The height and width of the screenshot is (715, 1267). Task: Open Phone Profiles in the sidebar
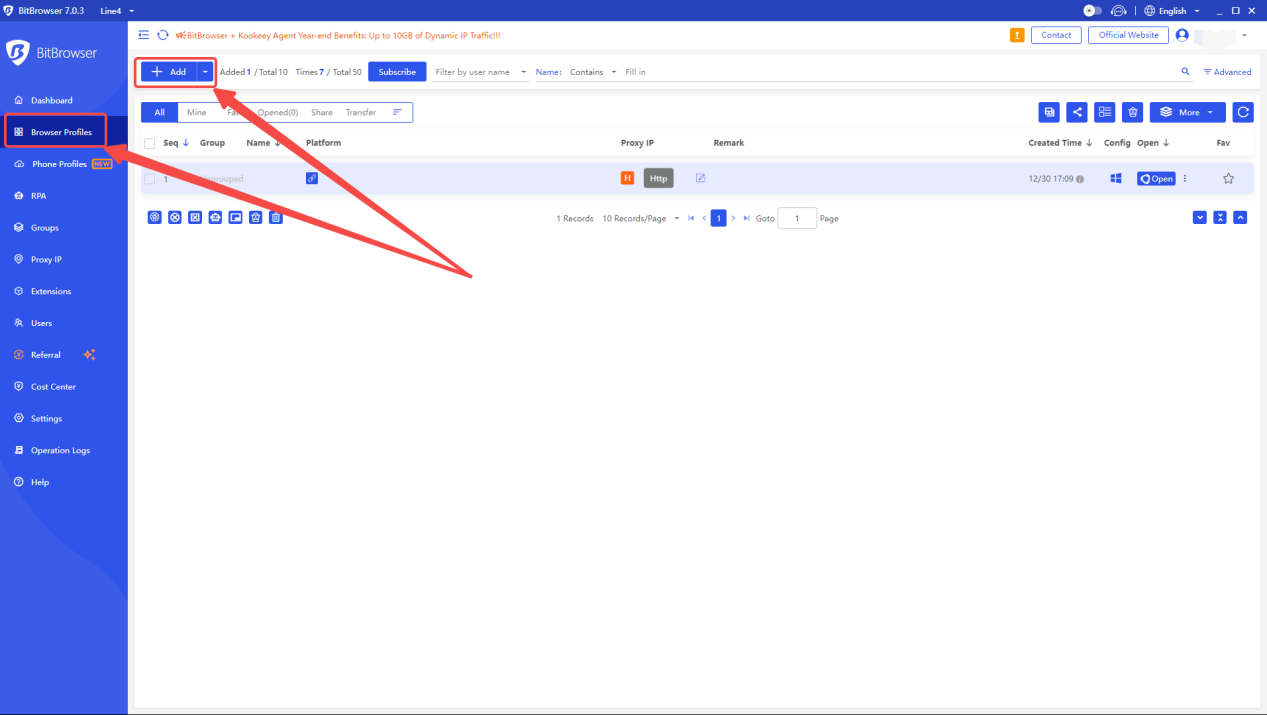coord(64,164)
